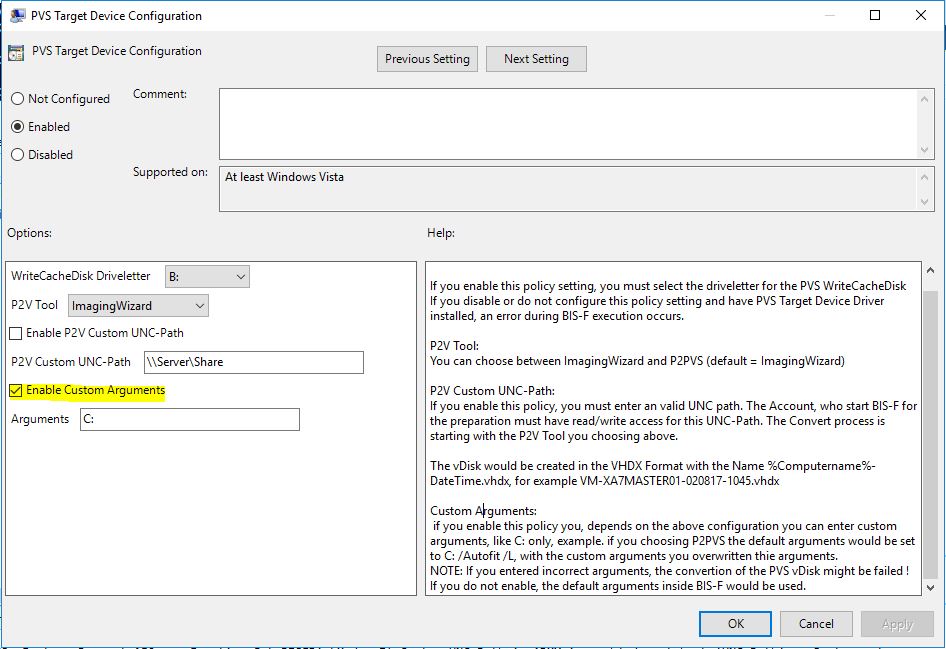Go to Next Setting
The height and width of the screenshot is (649, 946).
click(x=536, y=59)
